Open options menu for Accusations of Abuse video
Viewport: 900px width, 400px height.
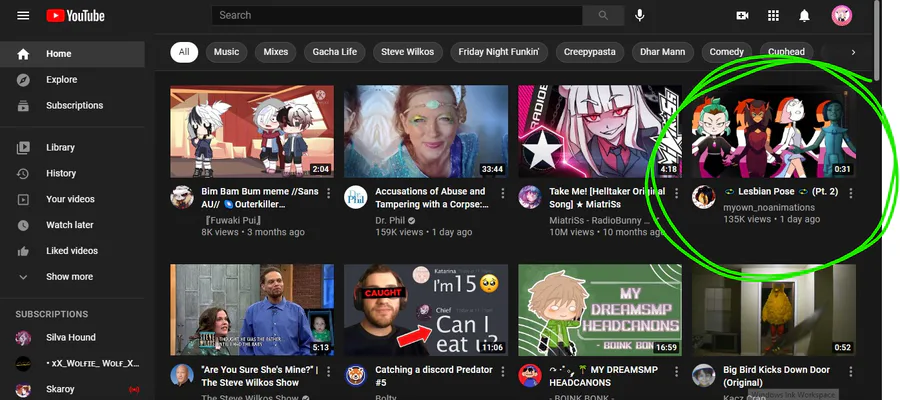502,193
